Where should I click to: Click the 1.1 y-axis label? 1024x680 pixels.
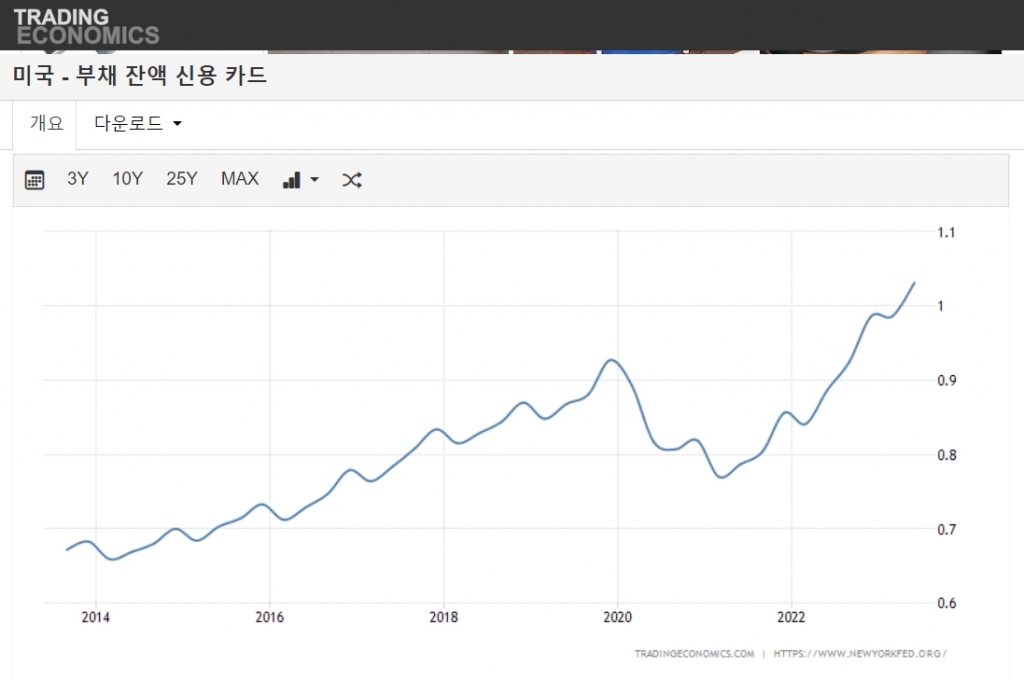[x=946, y=232]
